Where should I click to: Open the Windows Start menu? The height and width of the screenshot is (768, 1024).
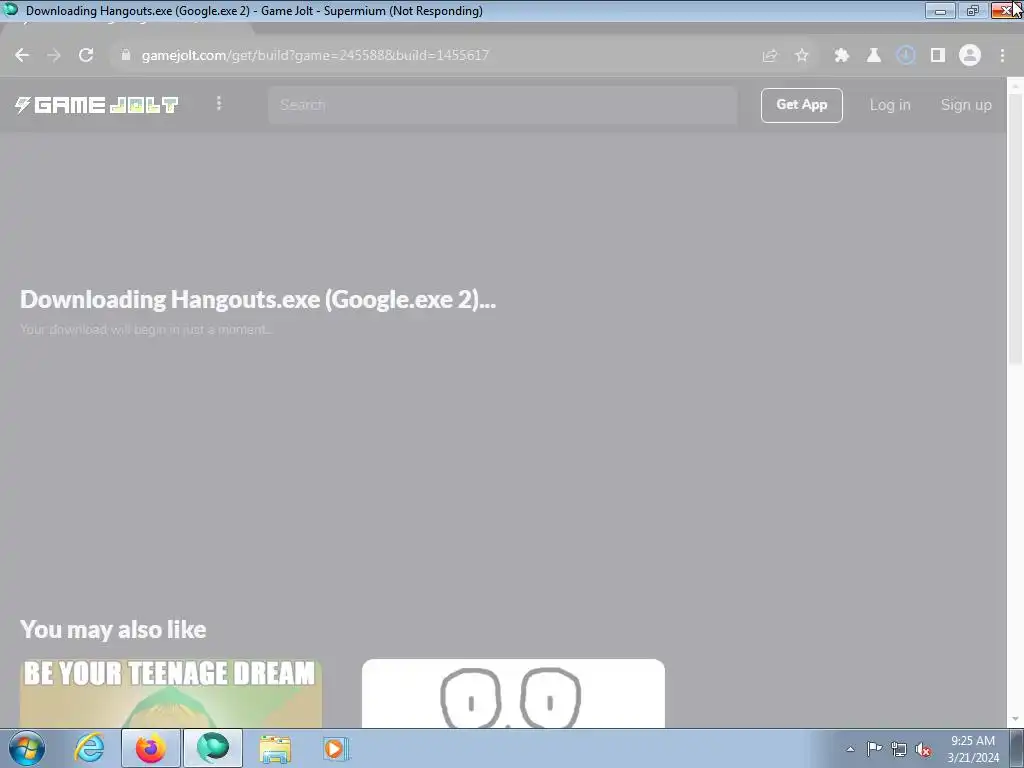(x=27, y=748)
